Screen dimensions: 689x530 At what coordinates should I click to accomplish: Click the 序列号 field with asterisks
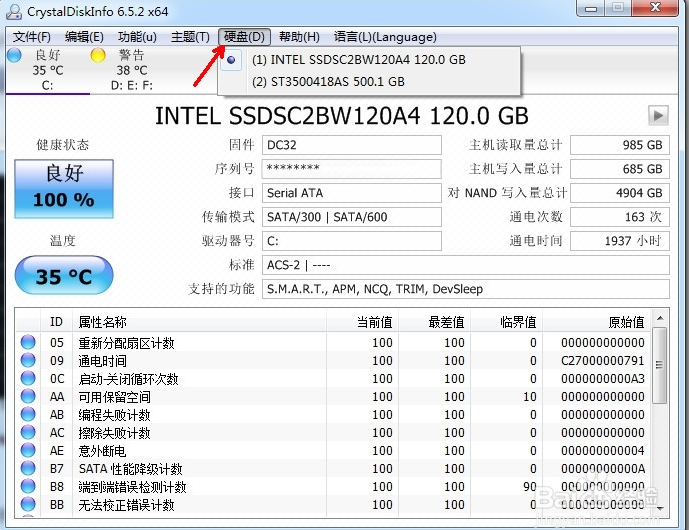click(x=352, y=169)
